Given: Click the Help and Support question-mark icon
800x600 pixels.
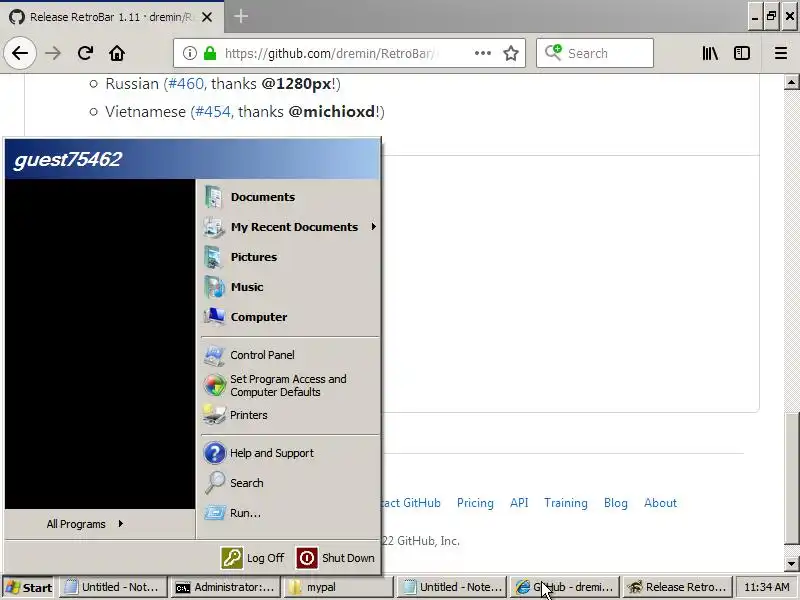Looking at the screenshot, I should (215, 453).
